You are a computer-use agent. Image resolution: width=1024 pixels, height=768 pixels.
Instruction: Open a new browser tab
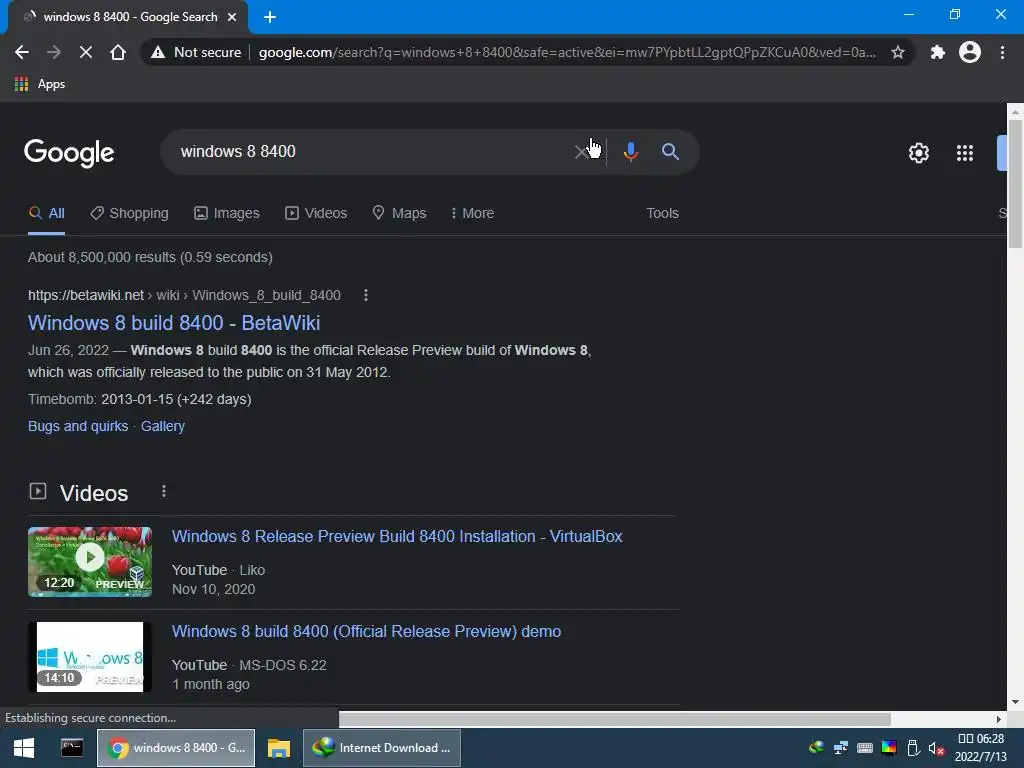270,17
